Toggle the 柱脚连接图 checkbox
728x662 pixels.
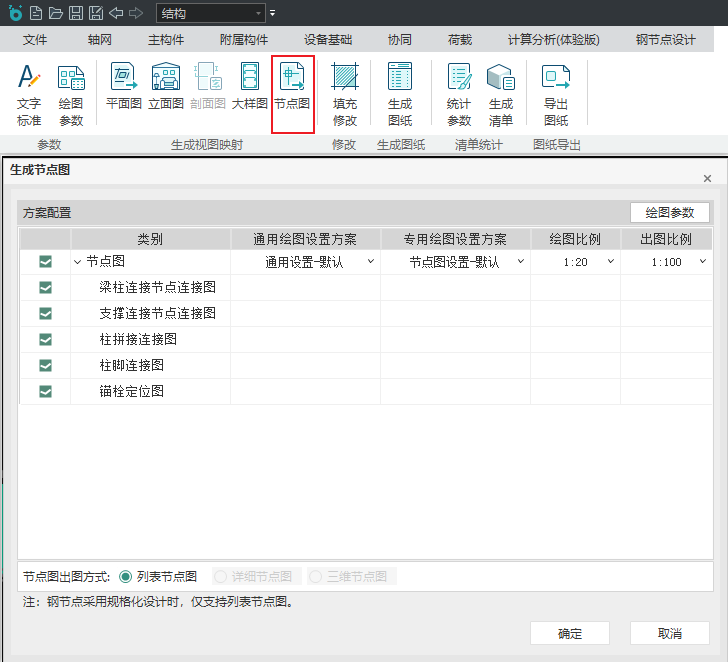coord(45,366)
